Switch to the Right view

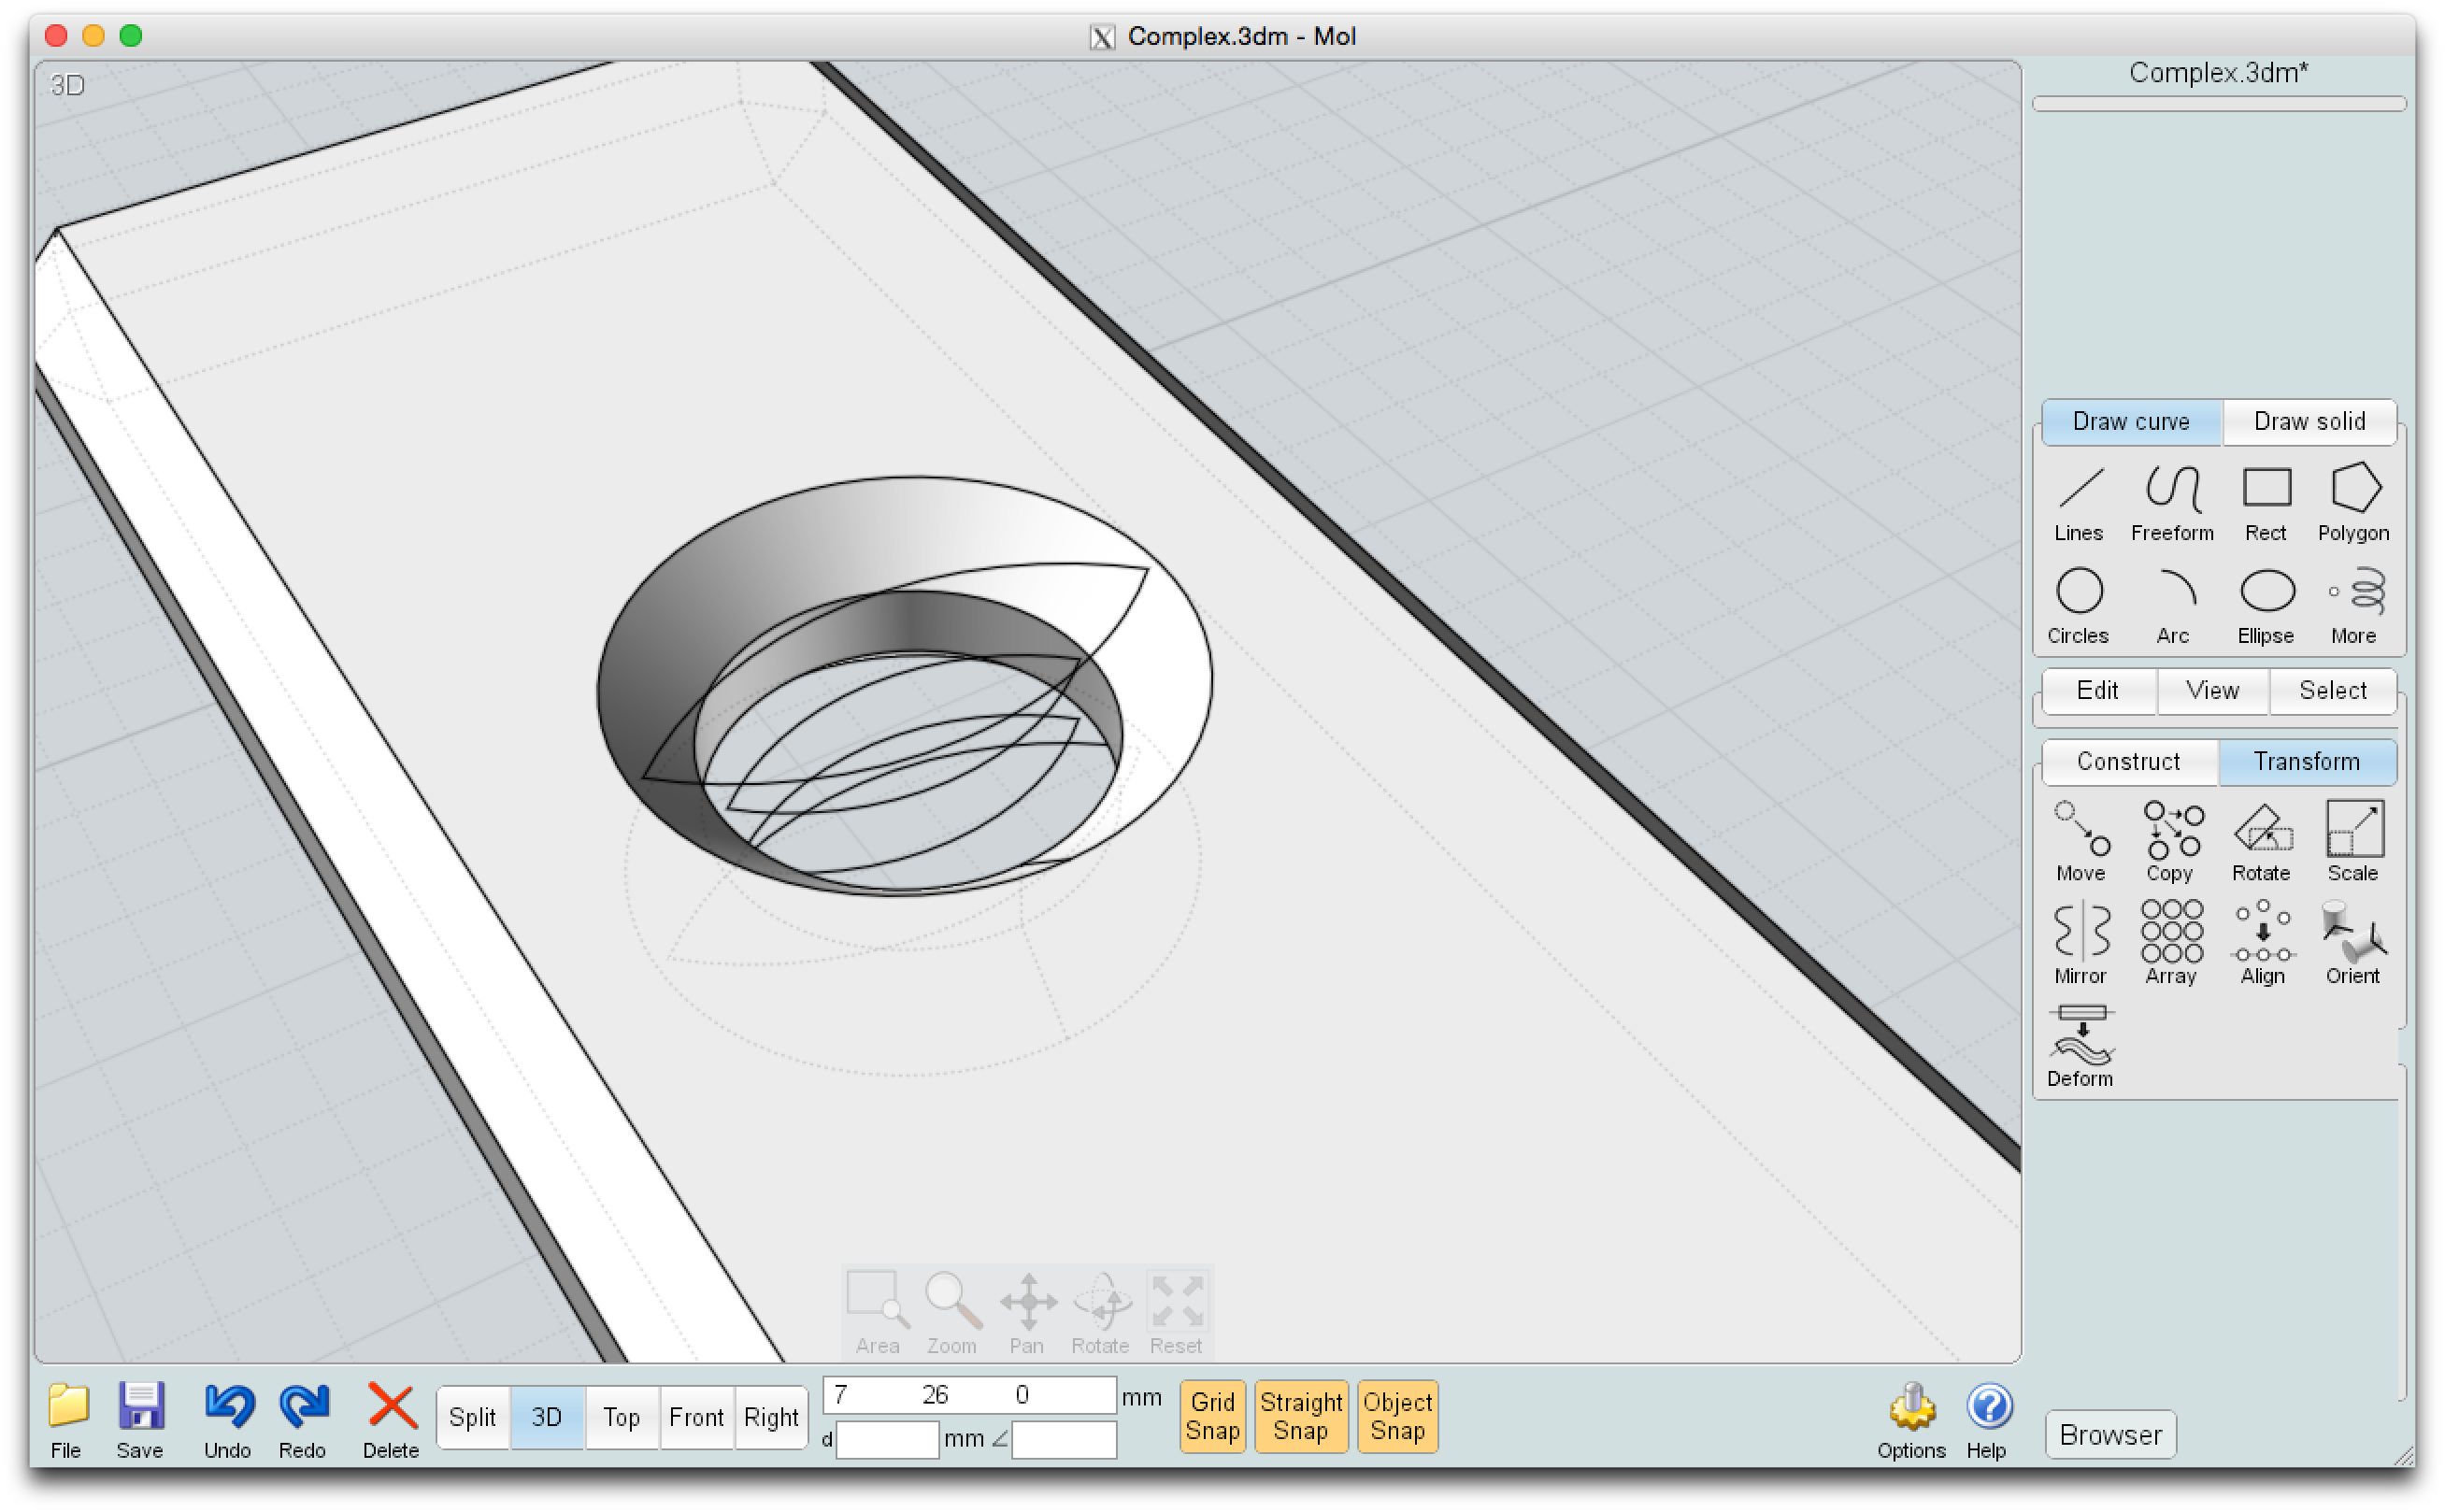click(771, 1418)
